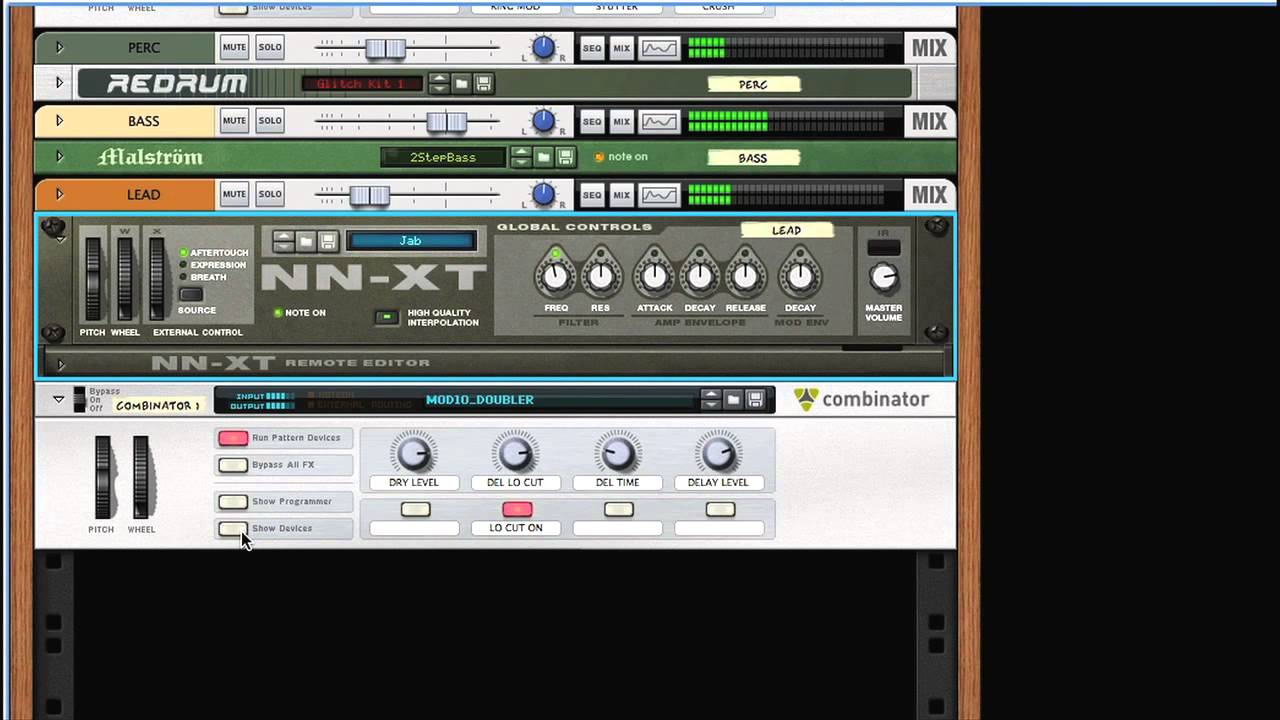Click the SEQ button on LEAD channel
This screenshot has width=1280, height=720.
point(592,194)
